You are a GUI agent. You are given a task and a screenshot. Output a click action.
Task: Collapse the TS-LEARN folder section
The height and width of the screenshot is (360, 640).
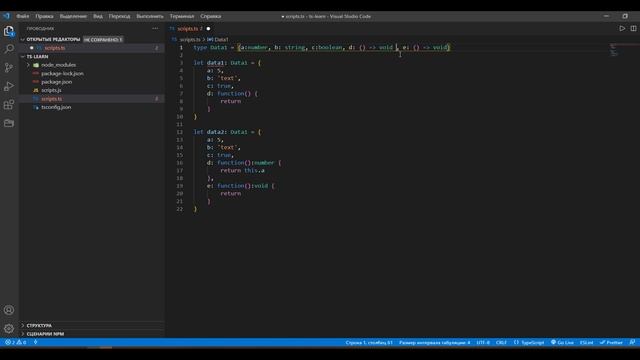22,57
